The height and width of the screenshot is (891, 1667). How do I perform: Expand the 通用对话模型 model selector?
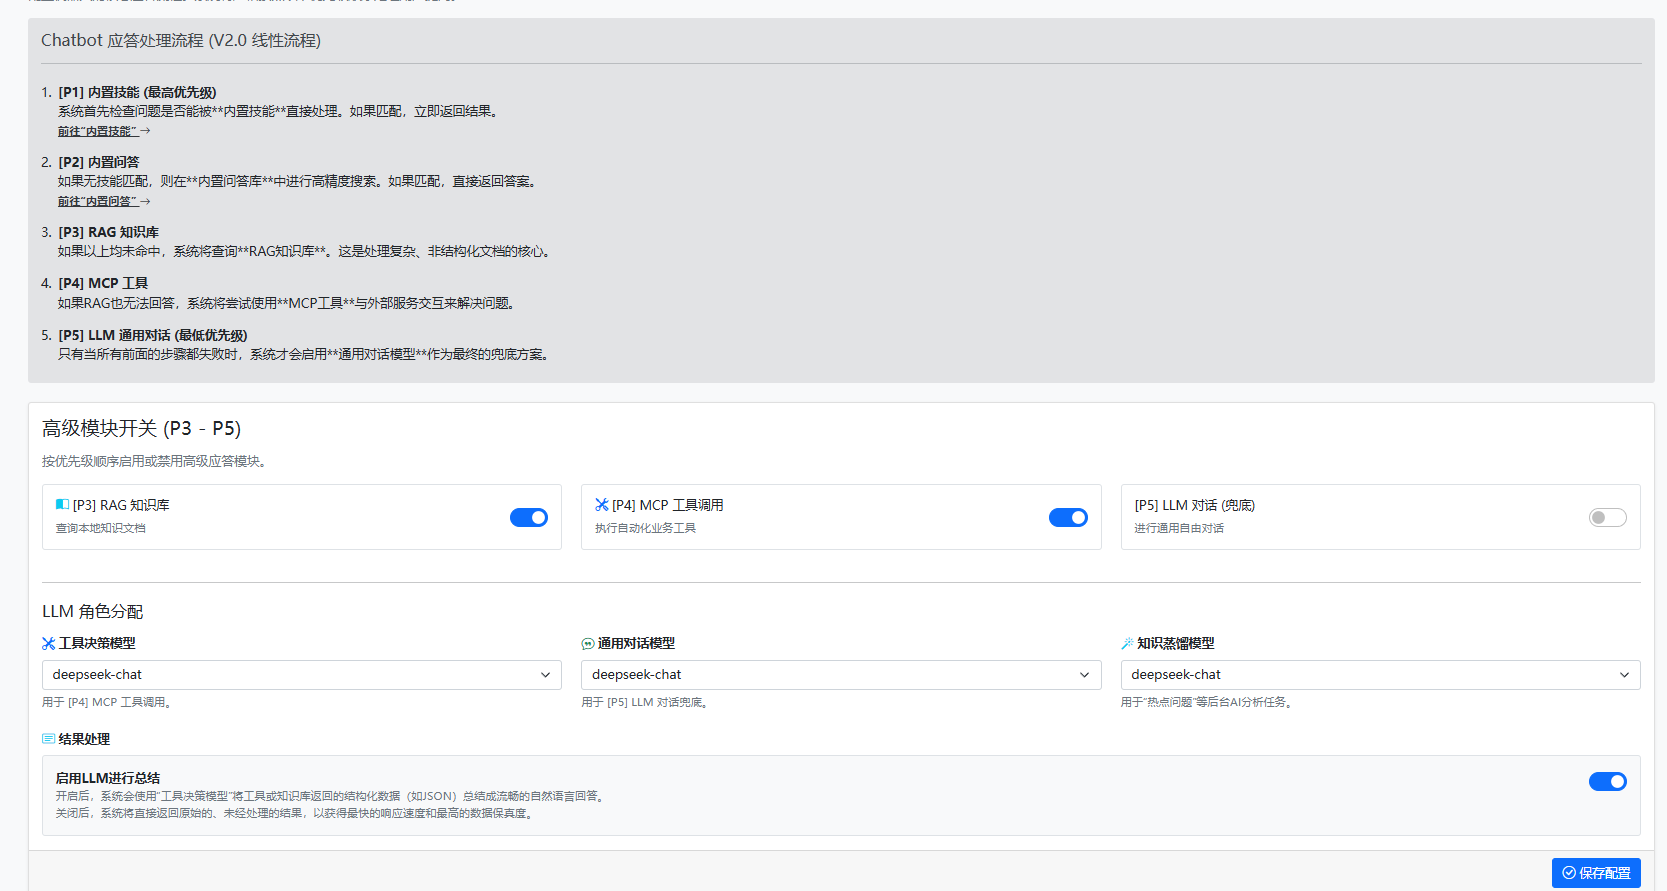(840, 675)
